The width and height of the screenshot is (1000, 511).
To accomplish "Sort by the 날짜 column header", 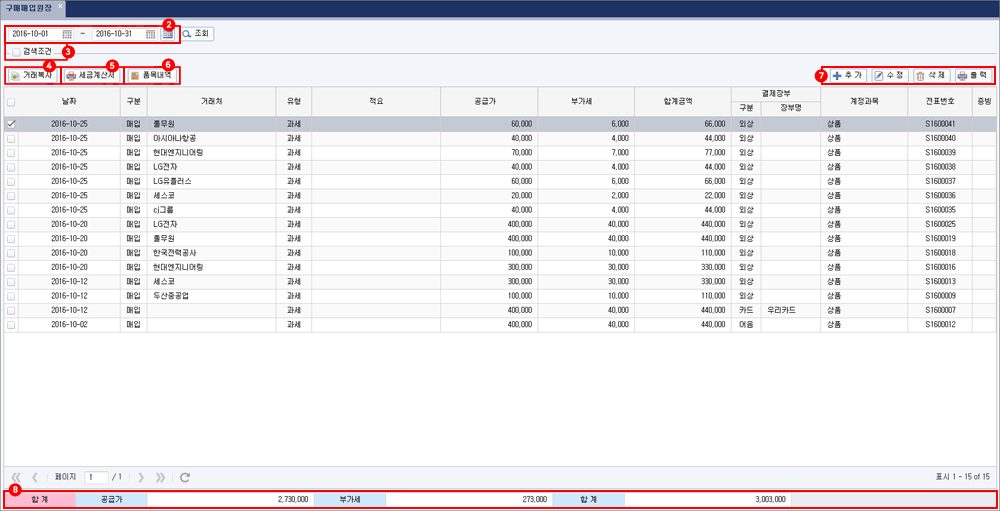I will (x=69, y=101).
